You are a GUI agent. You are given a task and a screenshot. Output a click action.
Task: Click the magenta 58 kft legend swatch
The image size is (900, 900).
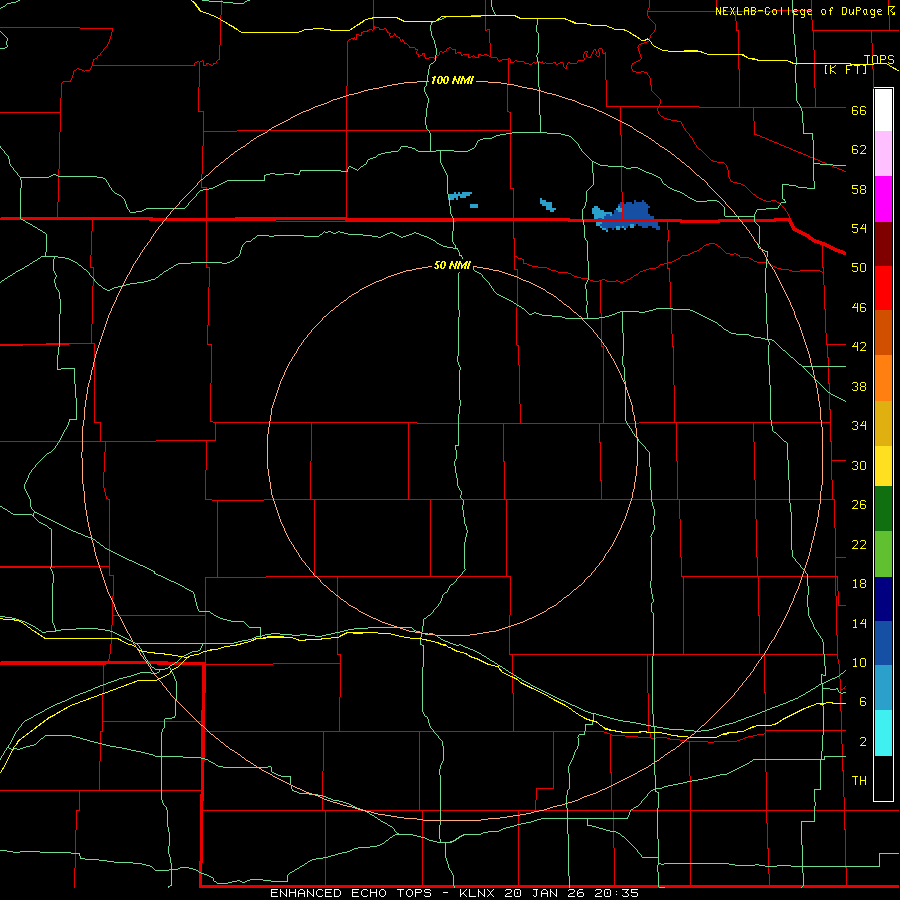[883, 199]
